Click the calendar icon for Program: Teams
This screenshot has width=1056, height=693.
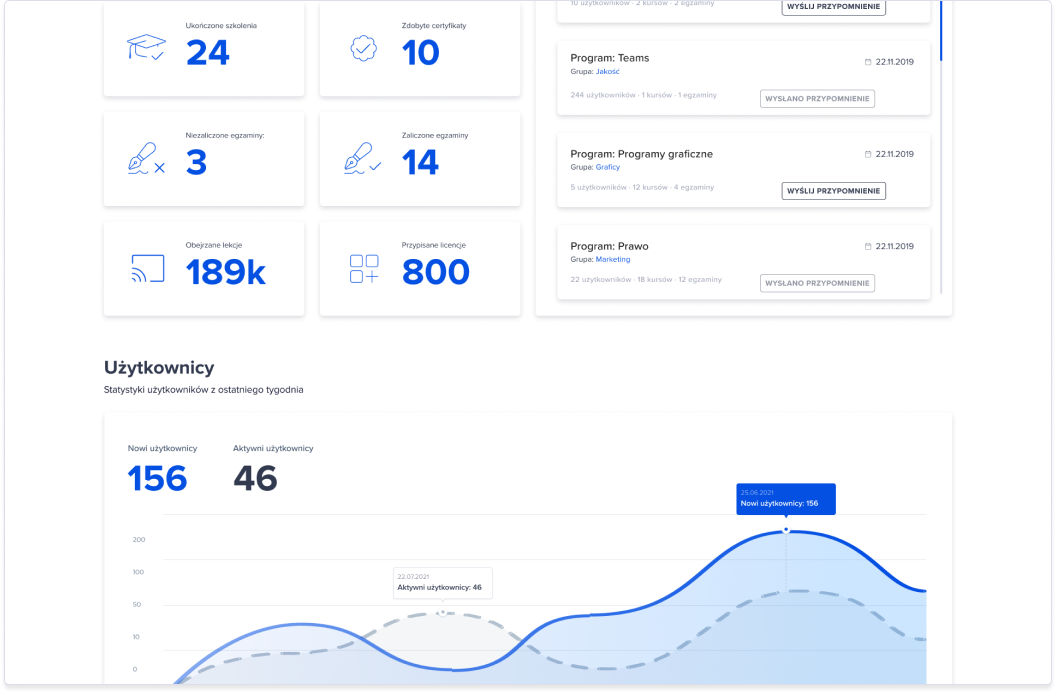868,62
